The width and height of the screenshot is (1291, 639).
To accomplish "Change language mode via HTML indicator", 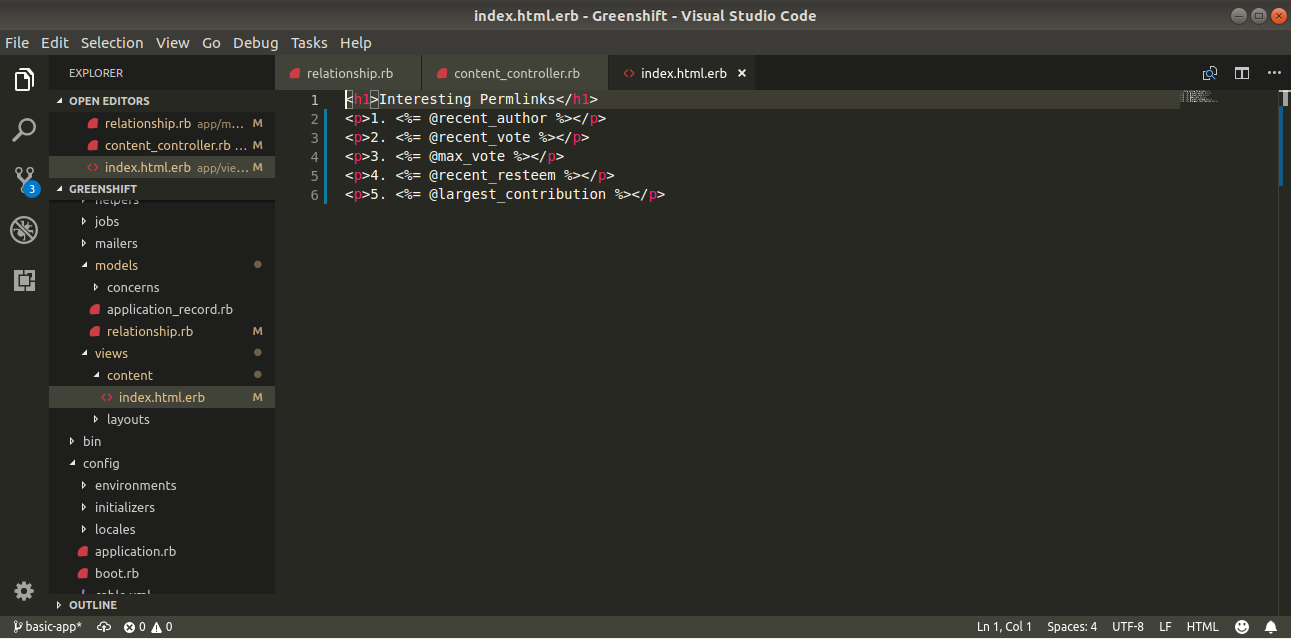I will (1202, 627).
